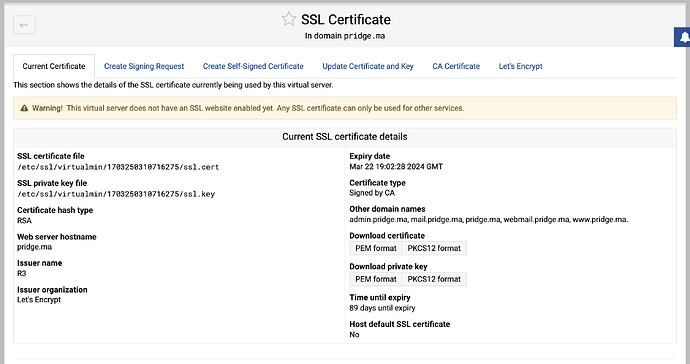Click the warning triangle icon in the banner
The width and height of the screenshot is (690, 364).
coord(24,108)
